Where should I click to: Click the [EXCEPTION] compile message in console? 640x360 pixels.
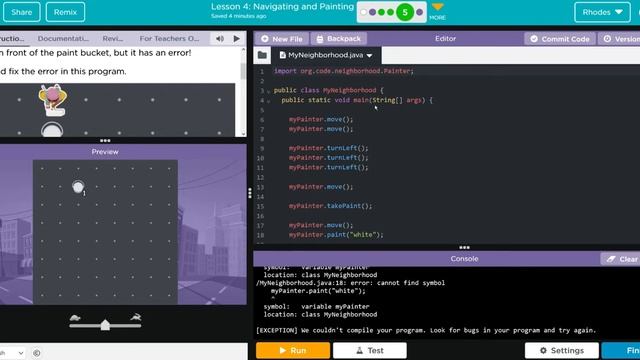(x=426, y=330)
